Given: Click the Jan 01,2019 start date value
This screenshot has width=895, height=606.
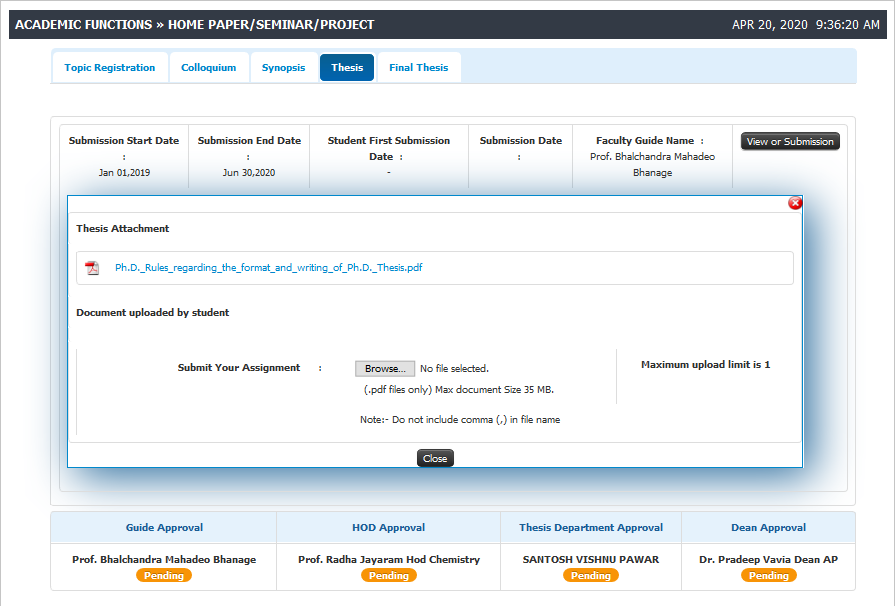Looking at the screenshot, I should (x=124, y=172).
